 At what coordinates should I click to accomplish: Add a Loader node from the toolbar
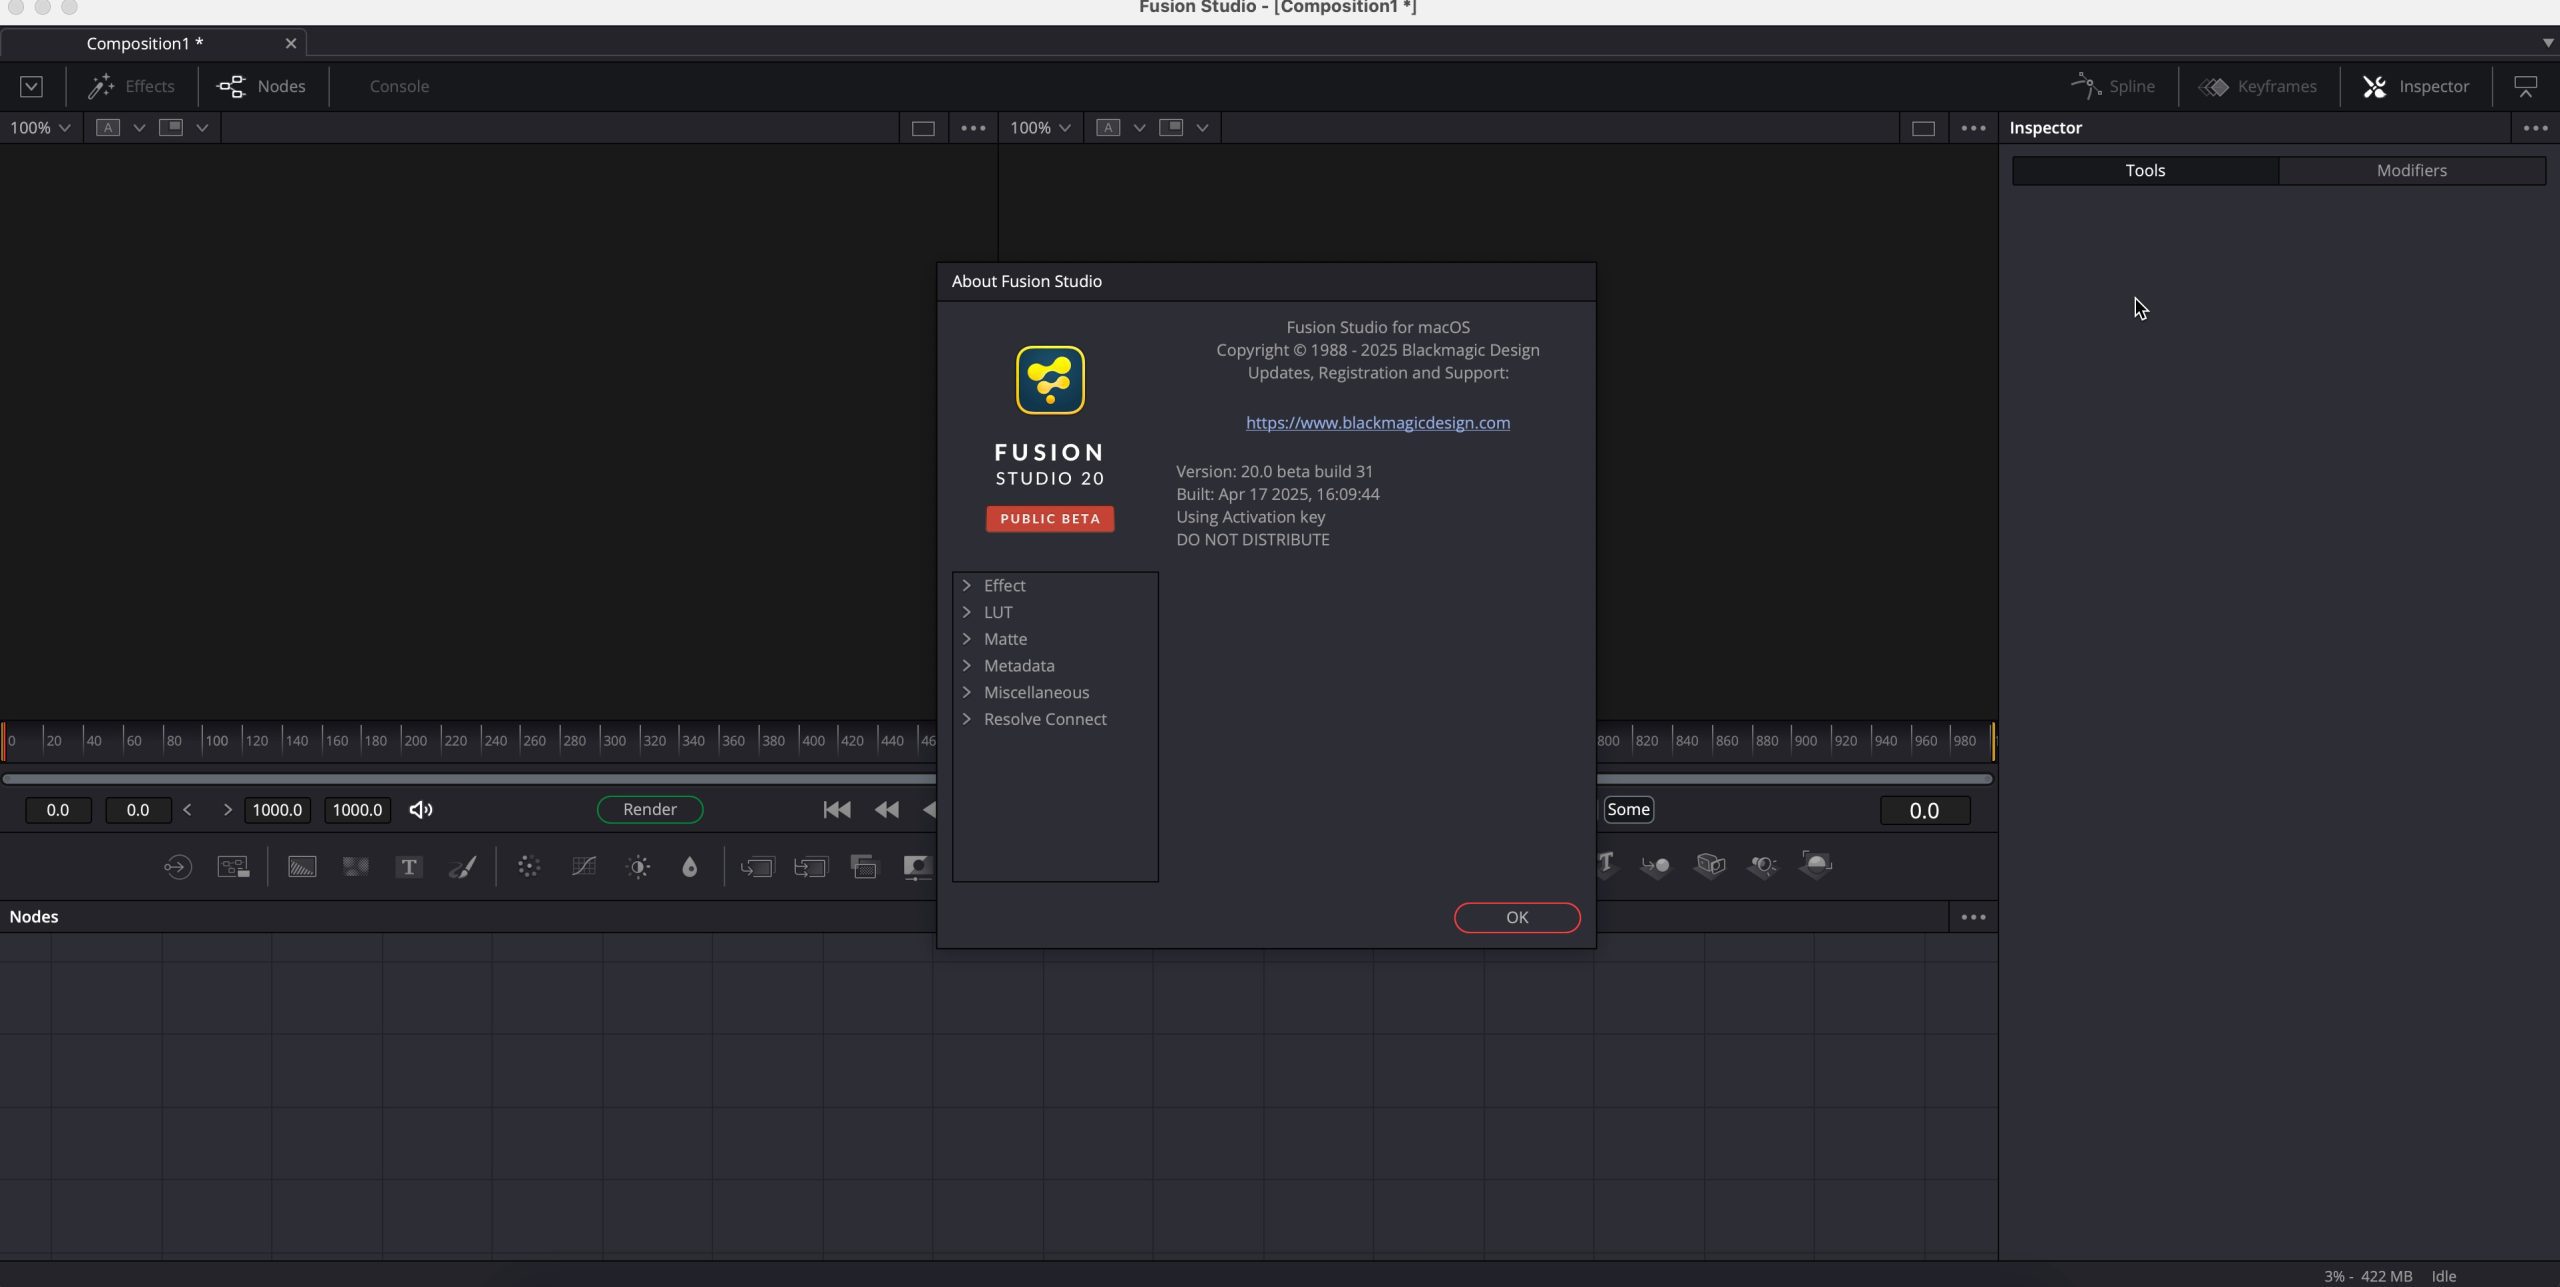tap(178, 866)
